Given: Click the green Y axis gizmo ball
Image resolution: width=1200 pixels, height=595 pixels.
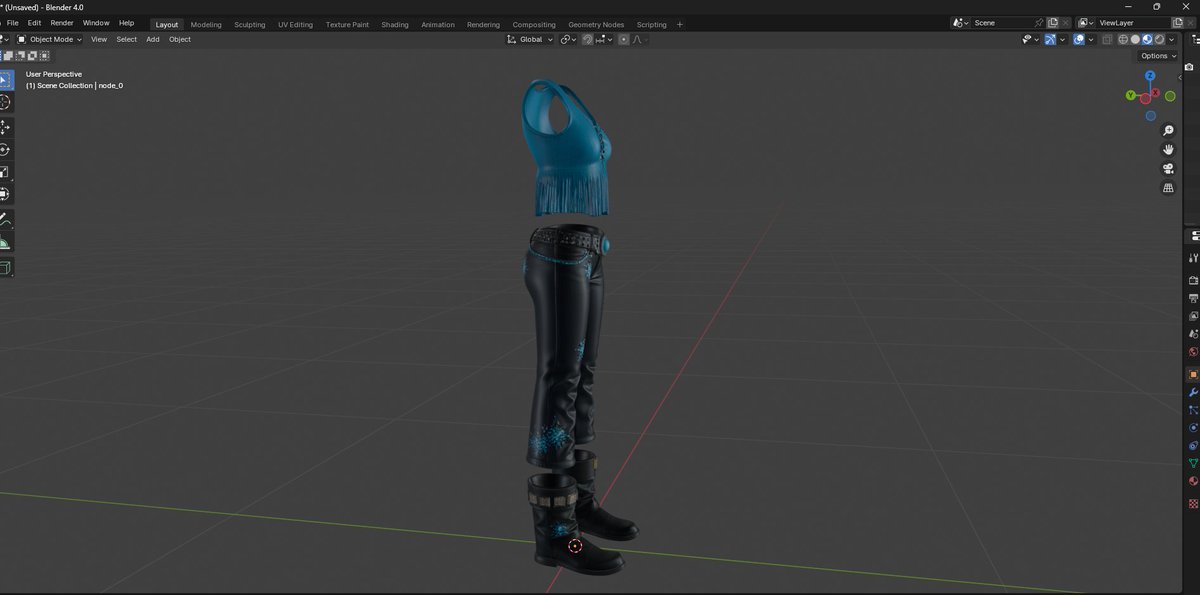Looking at the screenshot, I should [x=1130, y=95].
